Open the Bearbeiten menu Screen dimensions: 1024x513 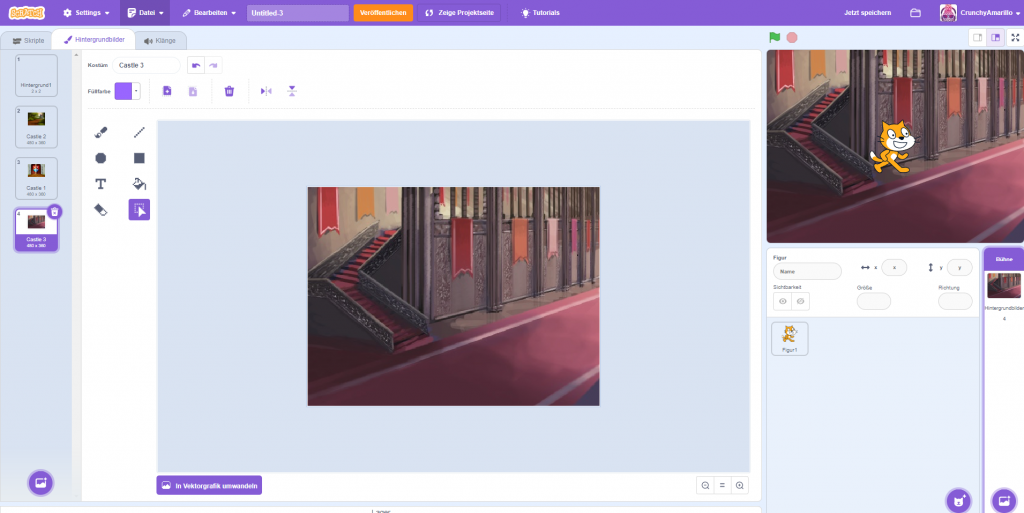209,13
